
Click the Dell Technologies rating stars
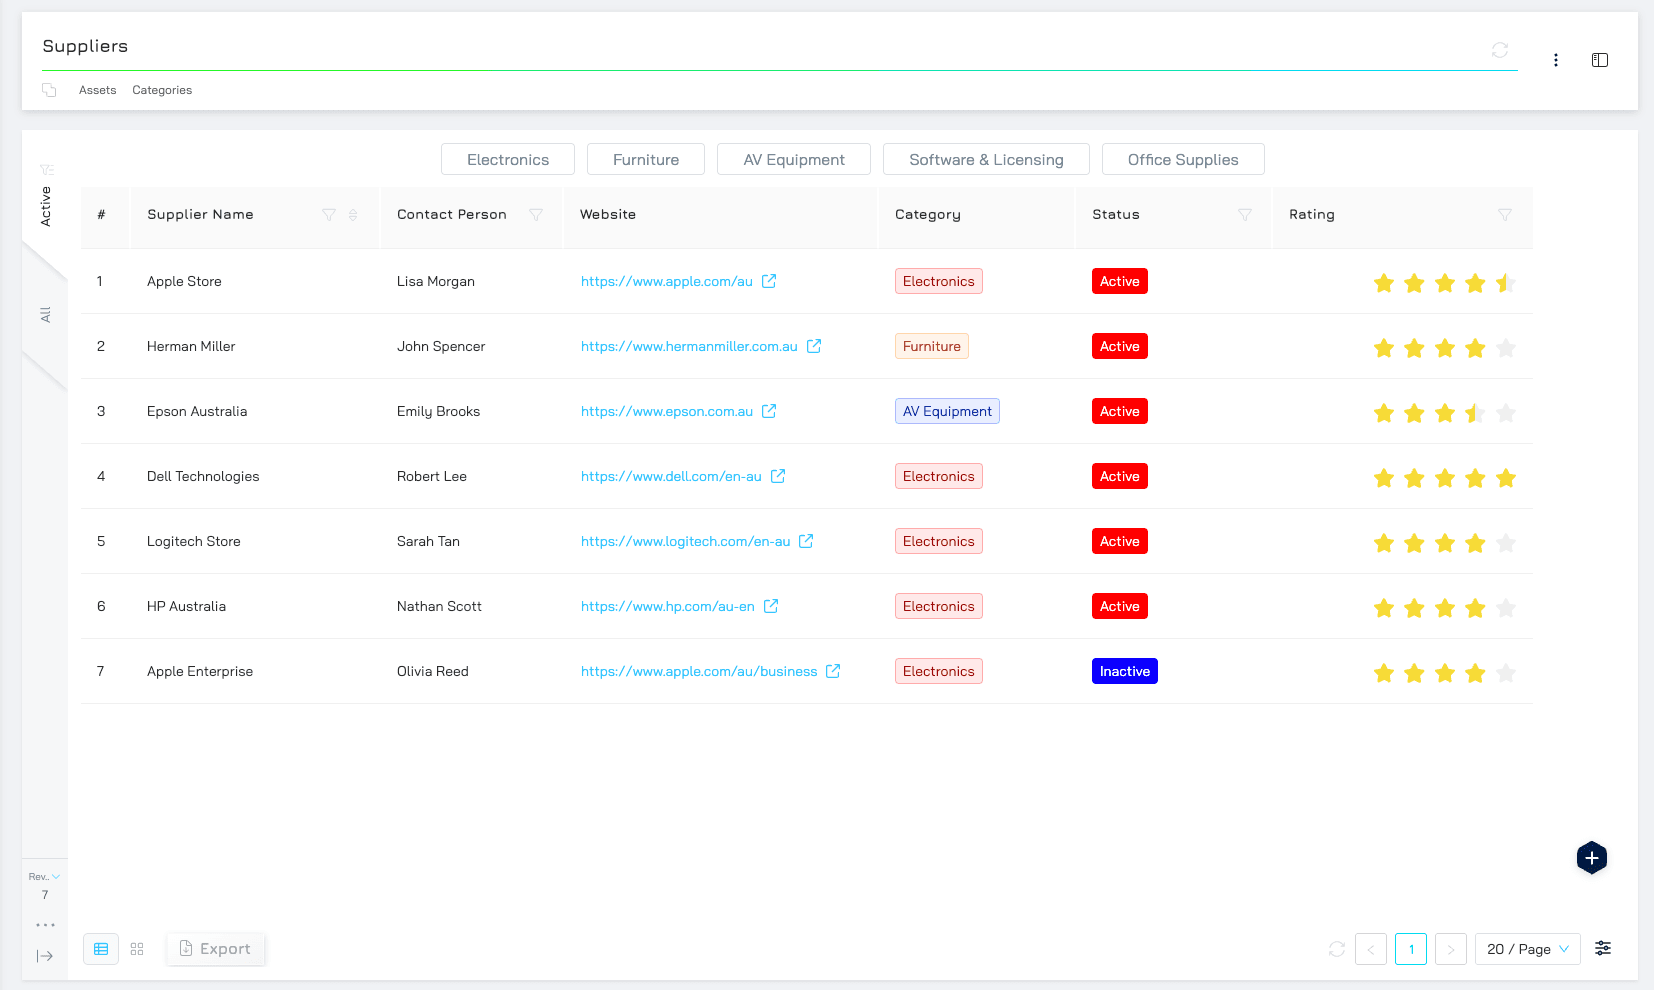point(1445,478)
